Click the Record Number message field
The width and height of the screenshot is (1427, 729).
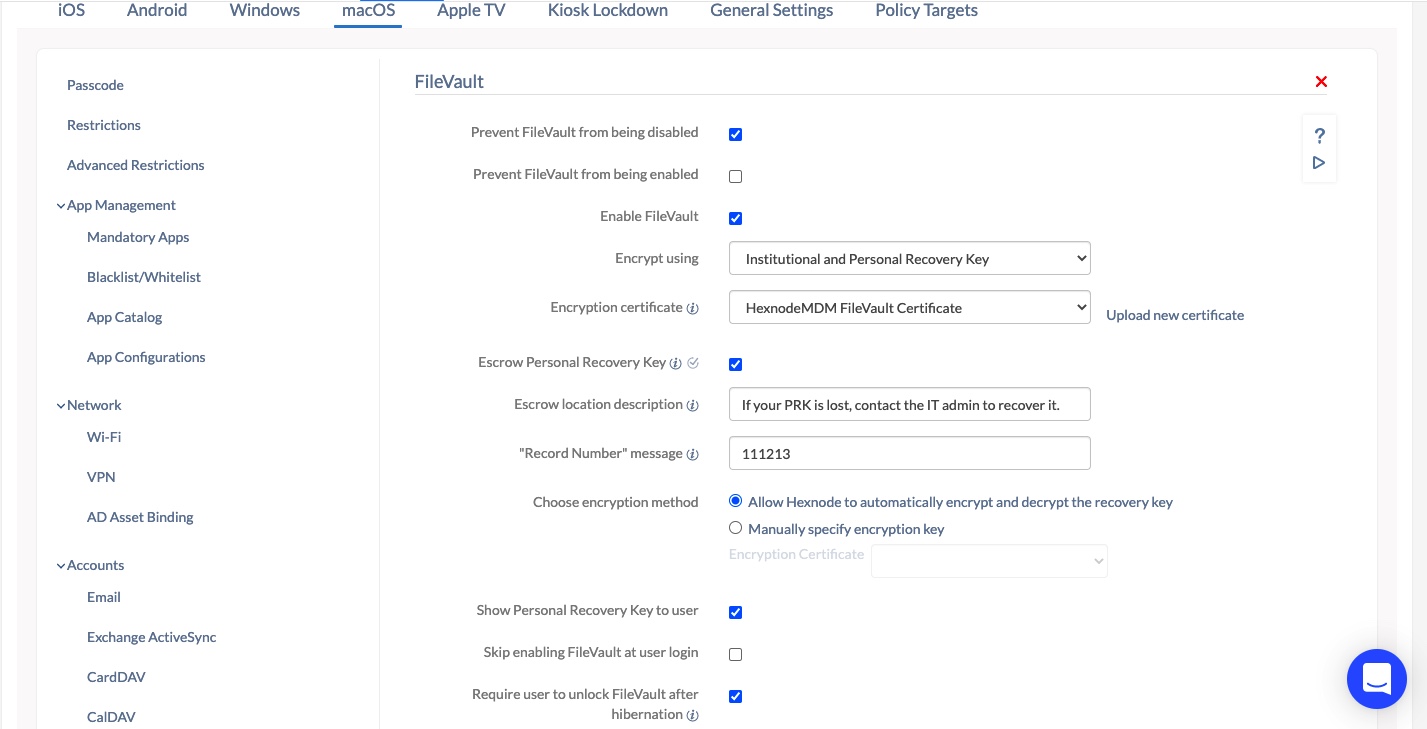909,453
